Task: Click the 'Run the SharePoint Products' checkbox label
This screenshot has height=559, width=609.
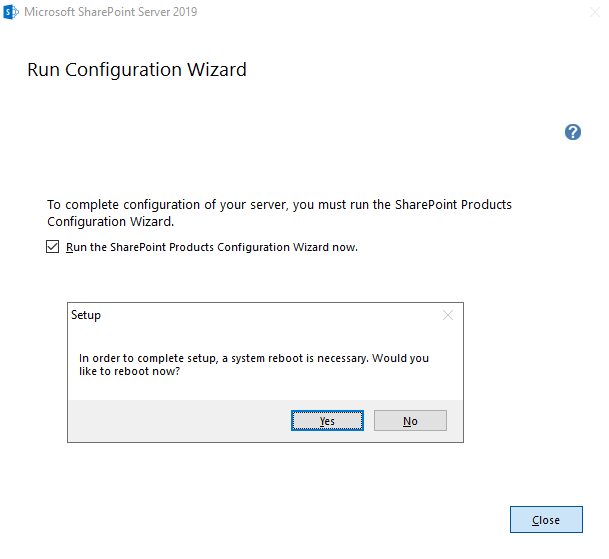Action: [x=211, y=247]
